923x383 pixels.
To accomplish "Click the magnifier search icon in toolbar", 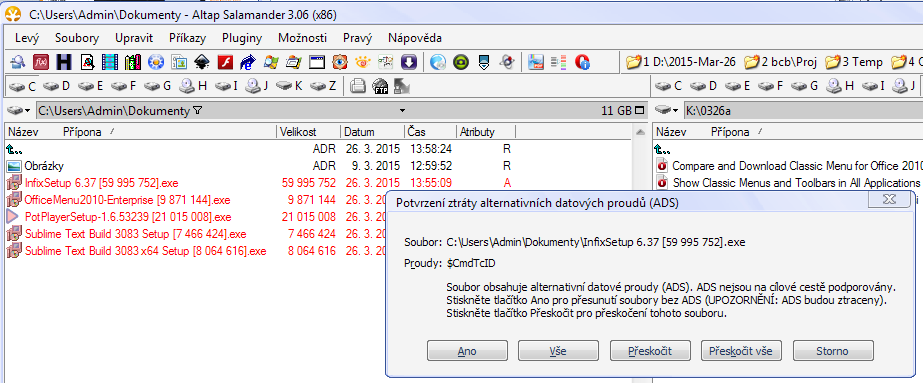I will point(18,62).
